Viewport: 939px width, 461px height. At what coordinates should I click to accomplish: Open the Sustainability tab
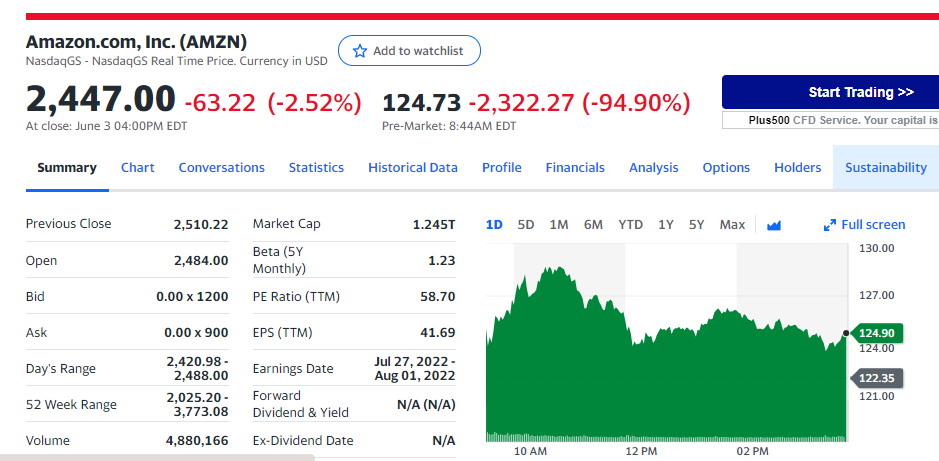pos(886,168)
